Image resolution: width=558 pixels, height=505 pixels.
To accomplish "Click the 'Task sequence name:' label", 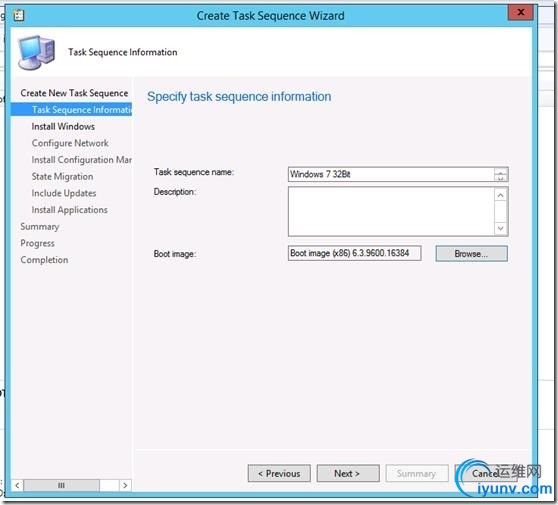I will pyautogui.click(x=194, y=172).
